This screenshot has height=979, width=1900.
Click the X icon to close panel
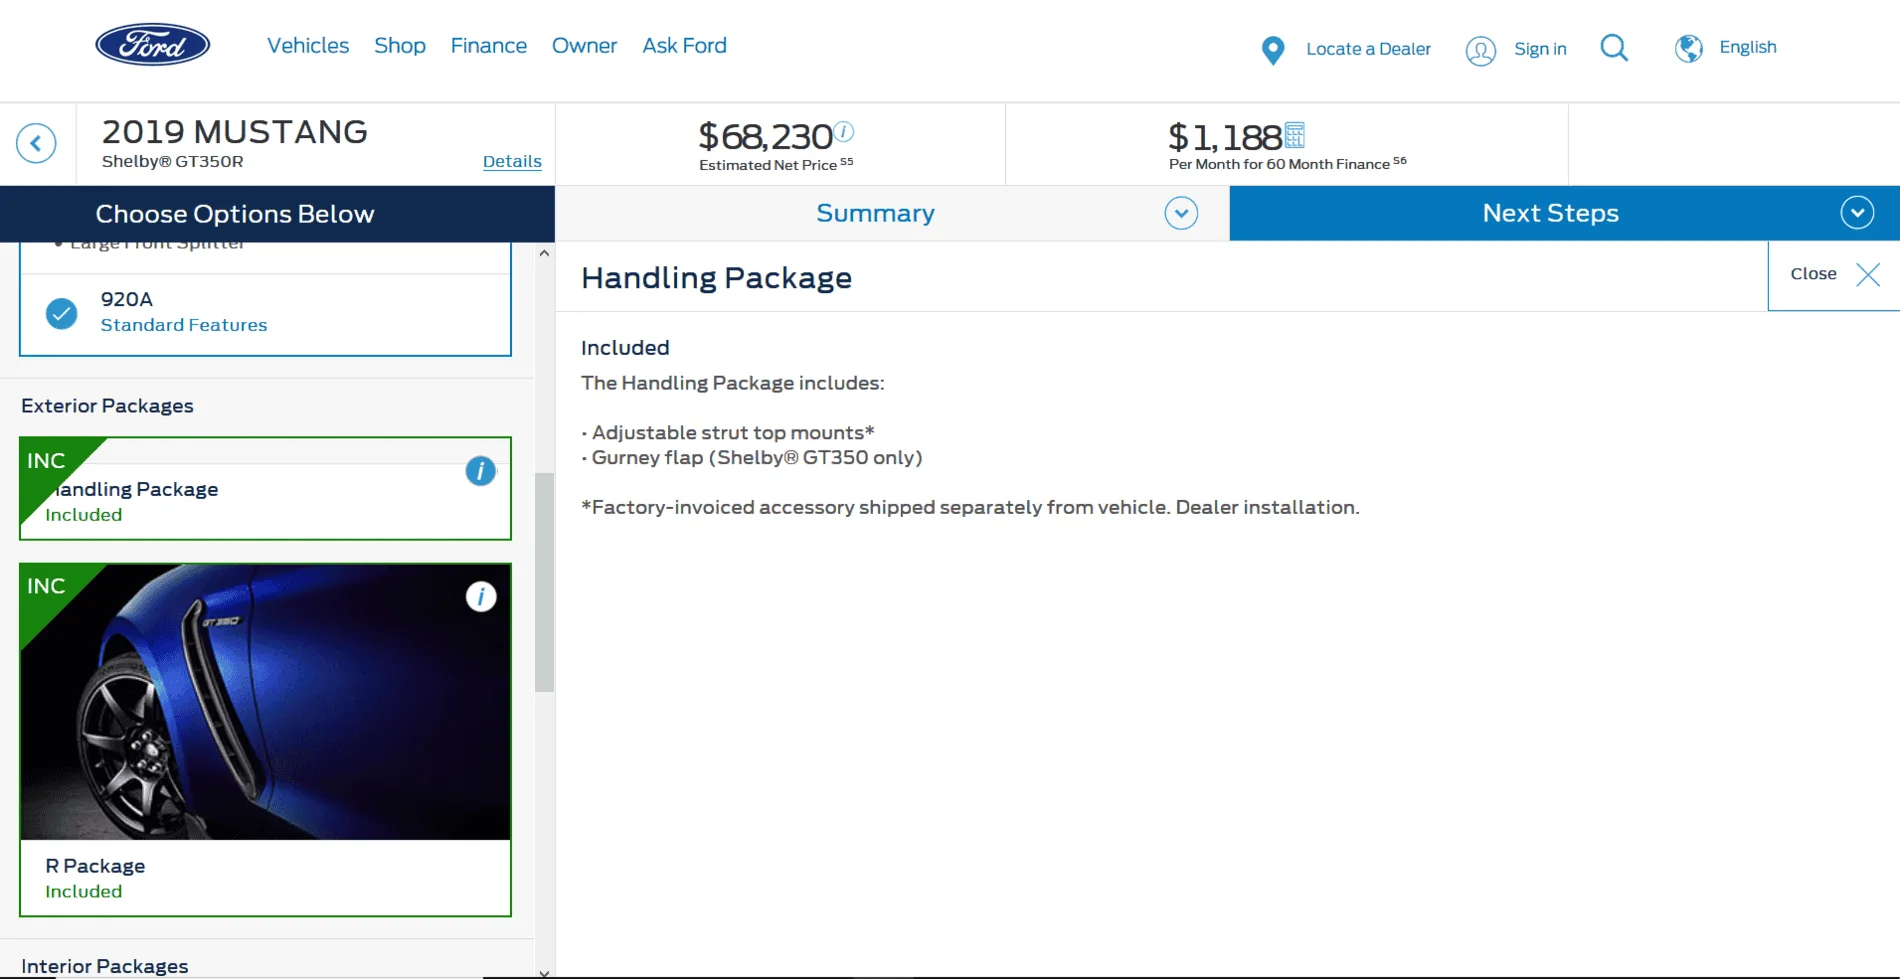point(1868,275)
